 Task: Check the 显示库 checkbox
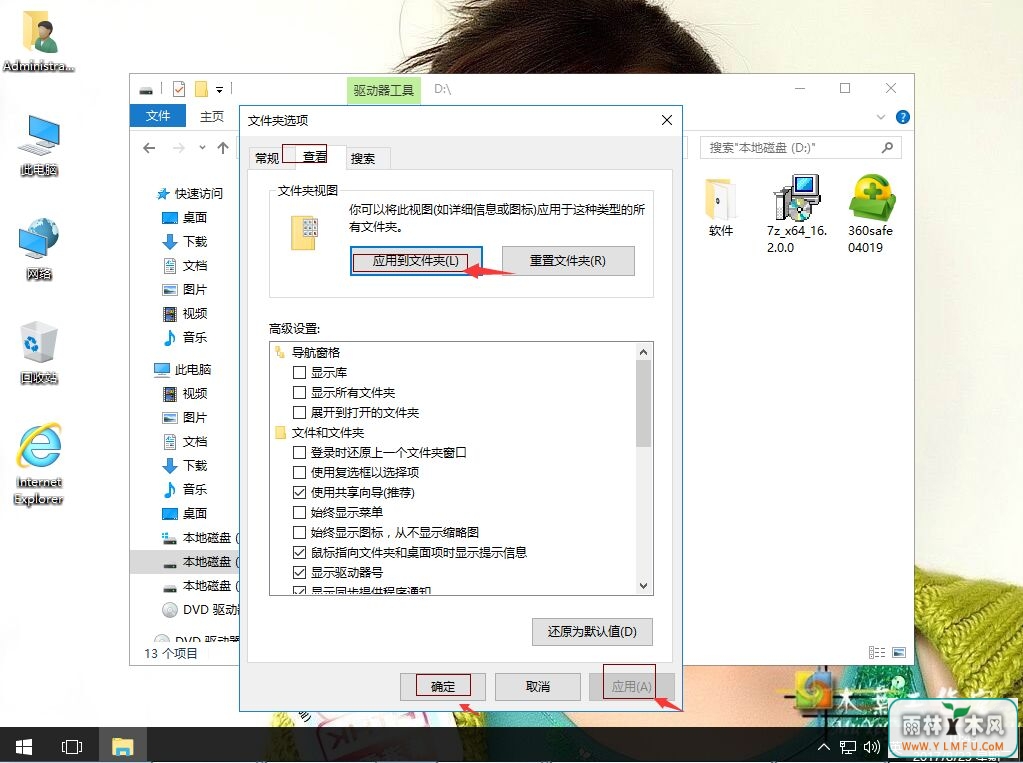[299, 373]
